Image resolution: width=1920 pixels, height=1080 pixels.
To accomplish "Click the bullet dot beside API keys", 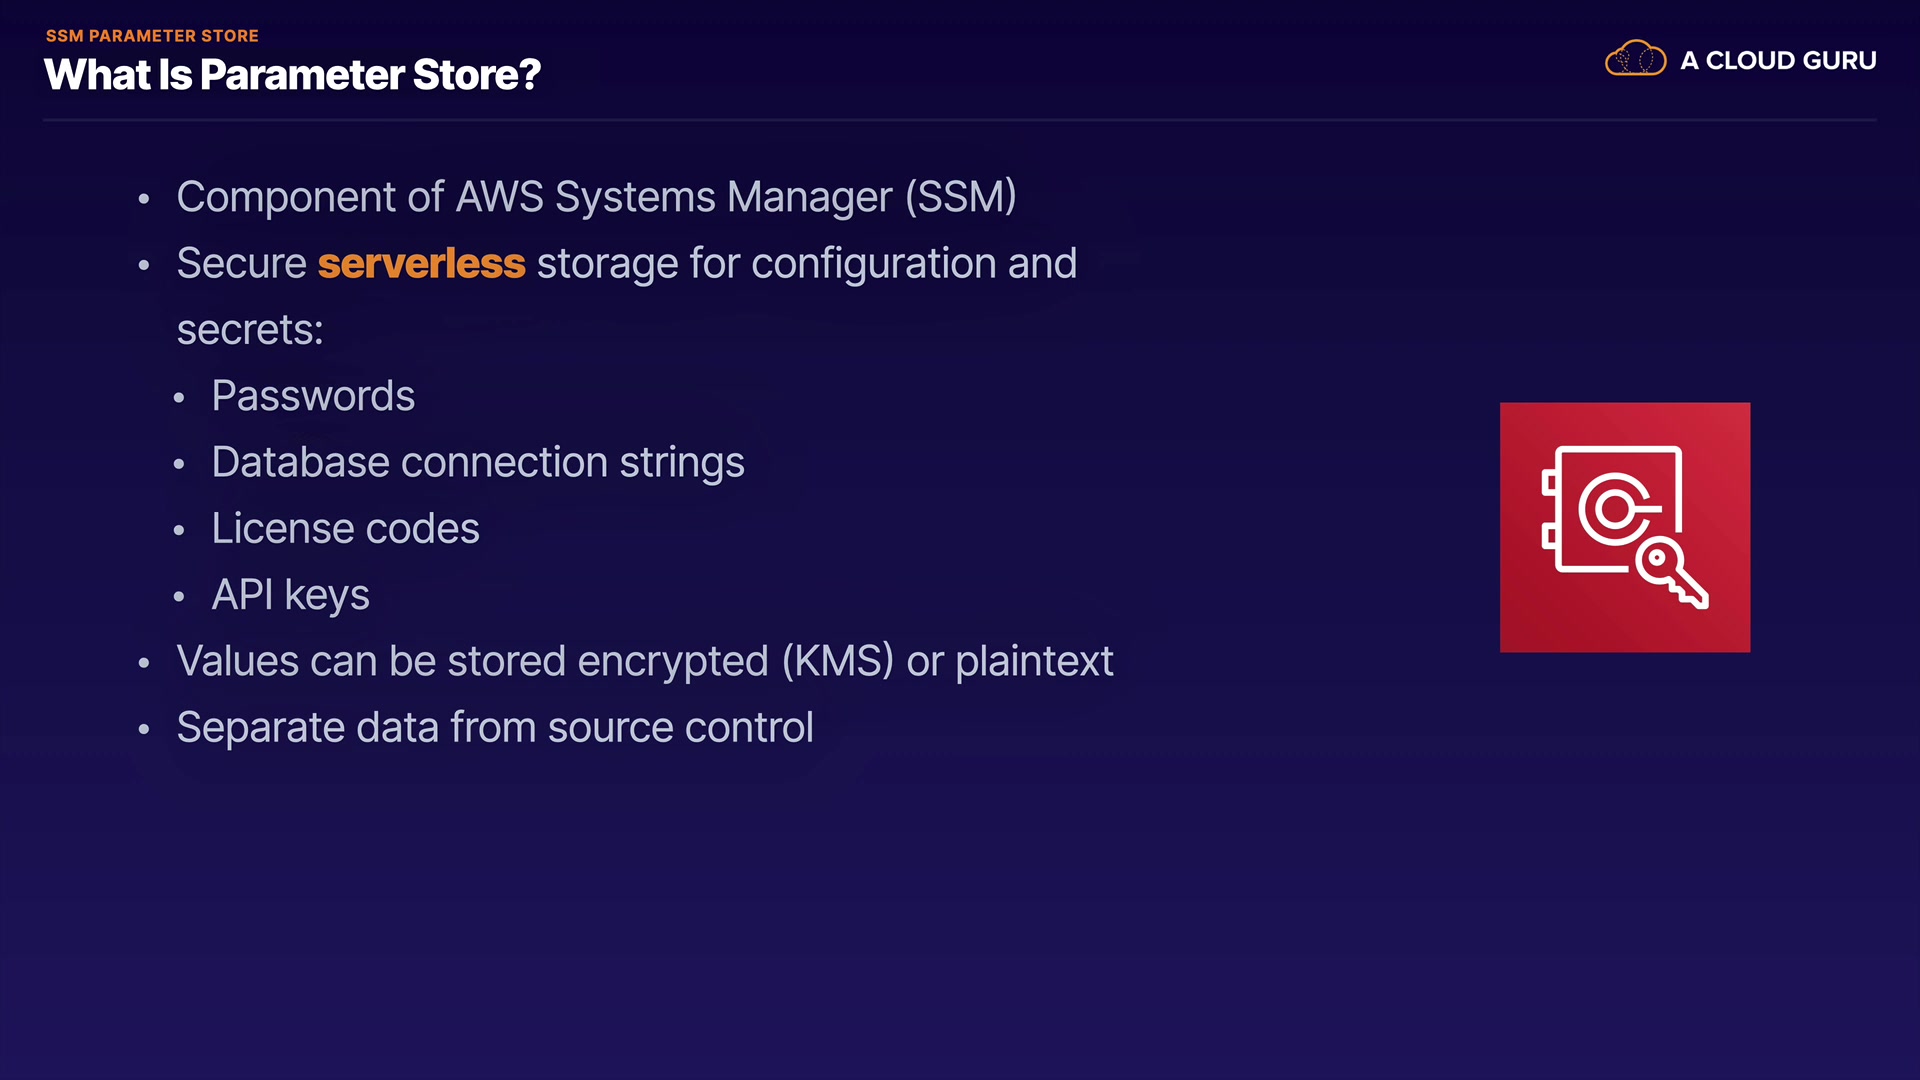I will pyautogui.click(x=179, y=597).
